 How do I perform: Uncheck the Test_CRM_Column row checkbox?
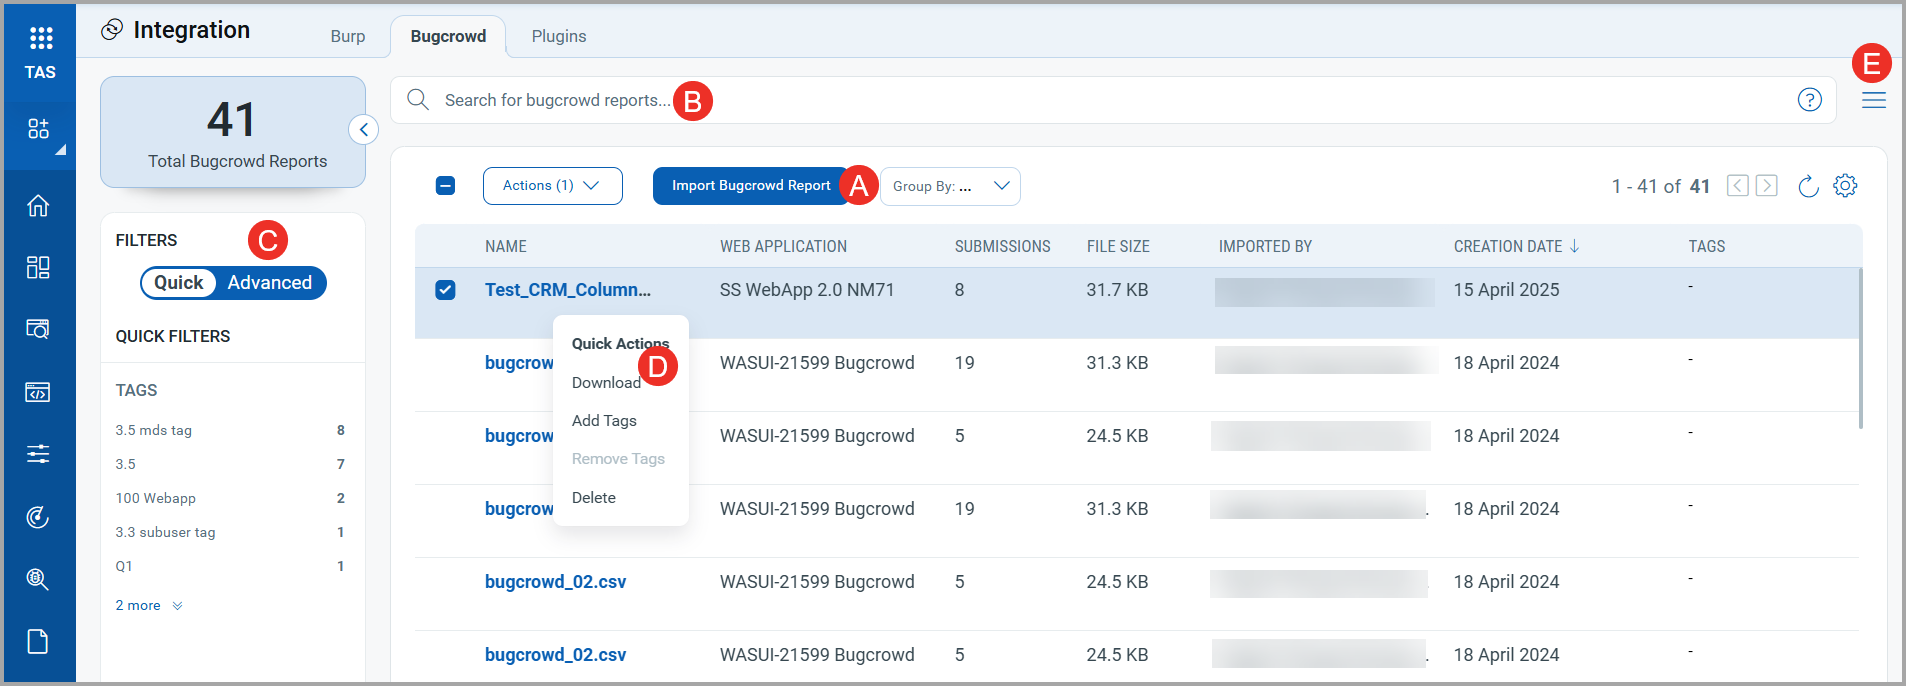click(x=446, y=290)
